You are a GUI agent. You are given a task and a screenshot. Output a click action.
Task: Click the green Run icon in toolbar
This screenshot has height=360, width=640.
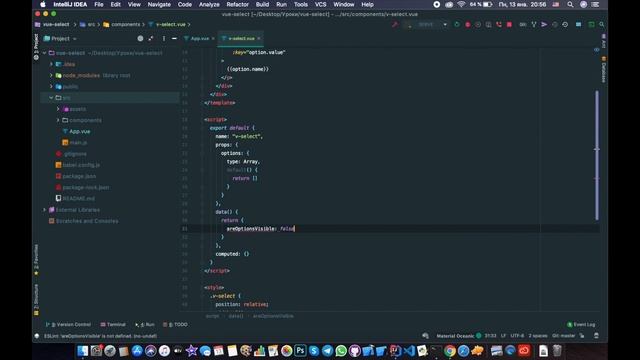457,24
